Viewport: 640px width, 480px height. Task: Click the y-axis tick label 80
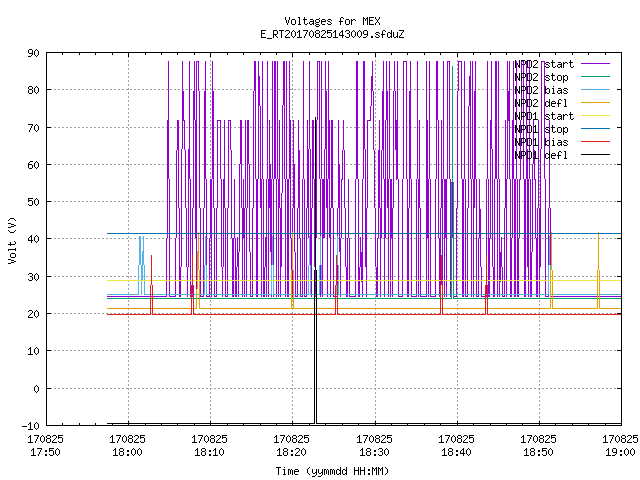[x=33, y=90]
